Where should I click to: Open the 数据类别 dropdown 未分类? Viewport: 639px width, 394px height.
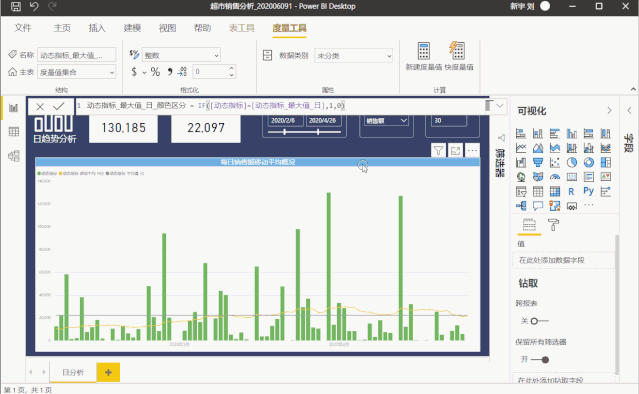353,55
